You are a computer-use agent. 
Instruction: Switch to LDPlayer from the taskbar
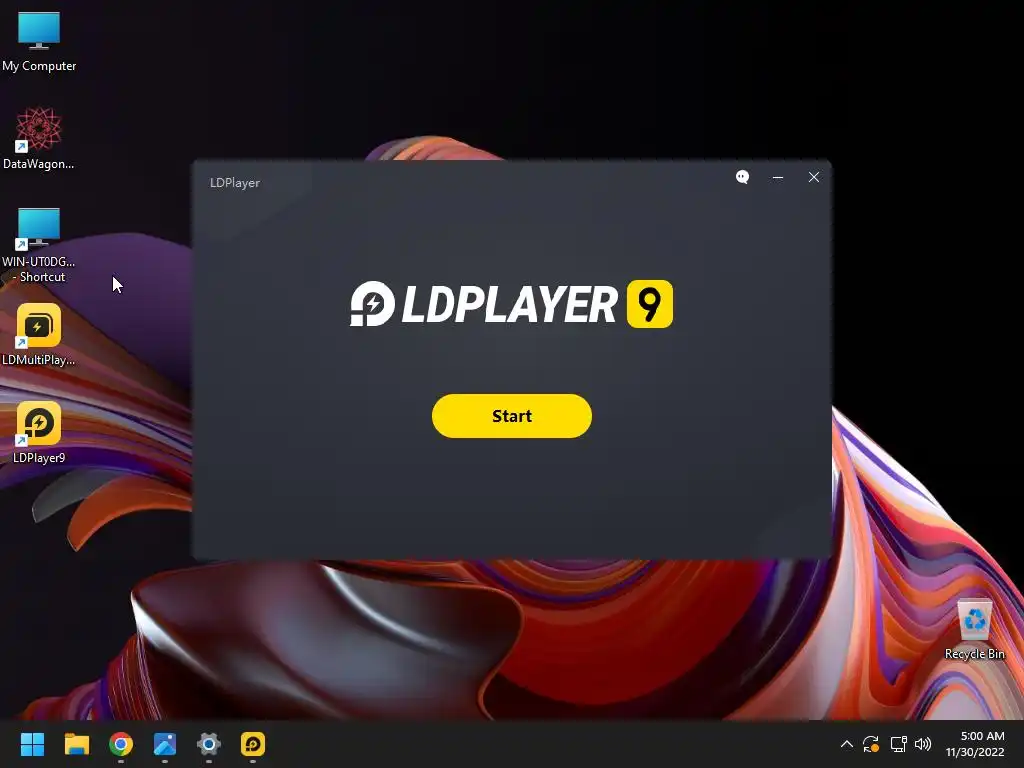(x=253, y=744)
